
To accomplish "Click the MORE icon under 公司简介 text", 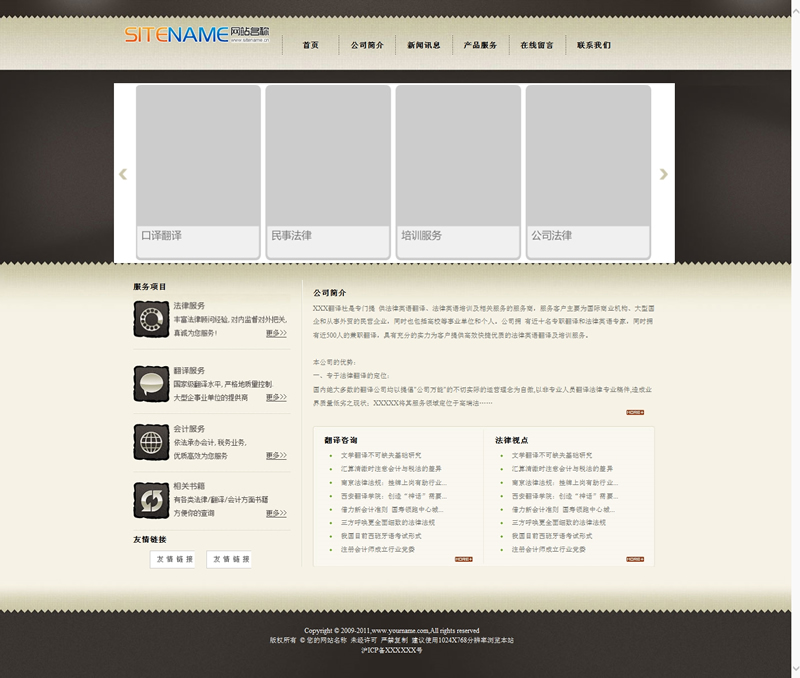I will click(634, 412).
